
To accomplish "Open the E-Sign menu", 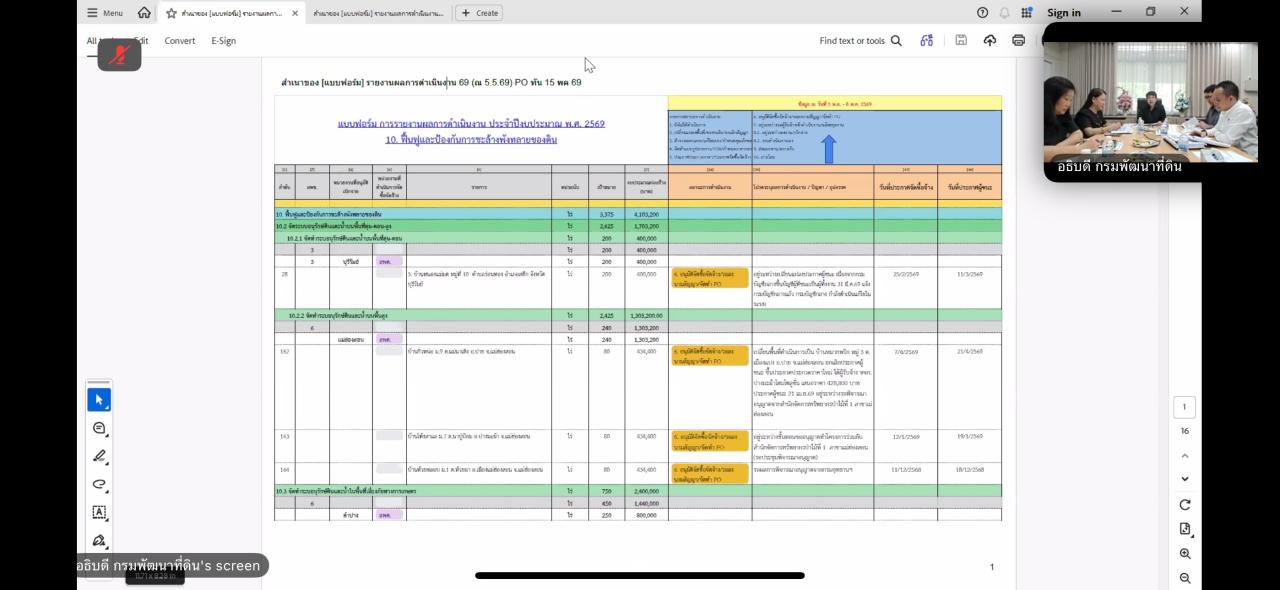I will pos(223,41).
